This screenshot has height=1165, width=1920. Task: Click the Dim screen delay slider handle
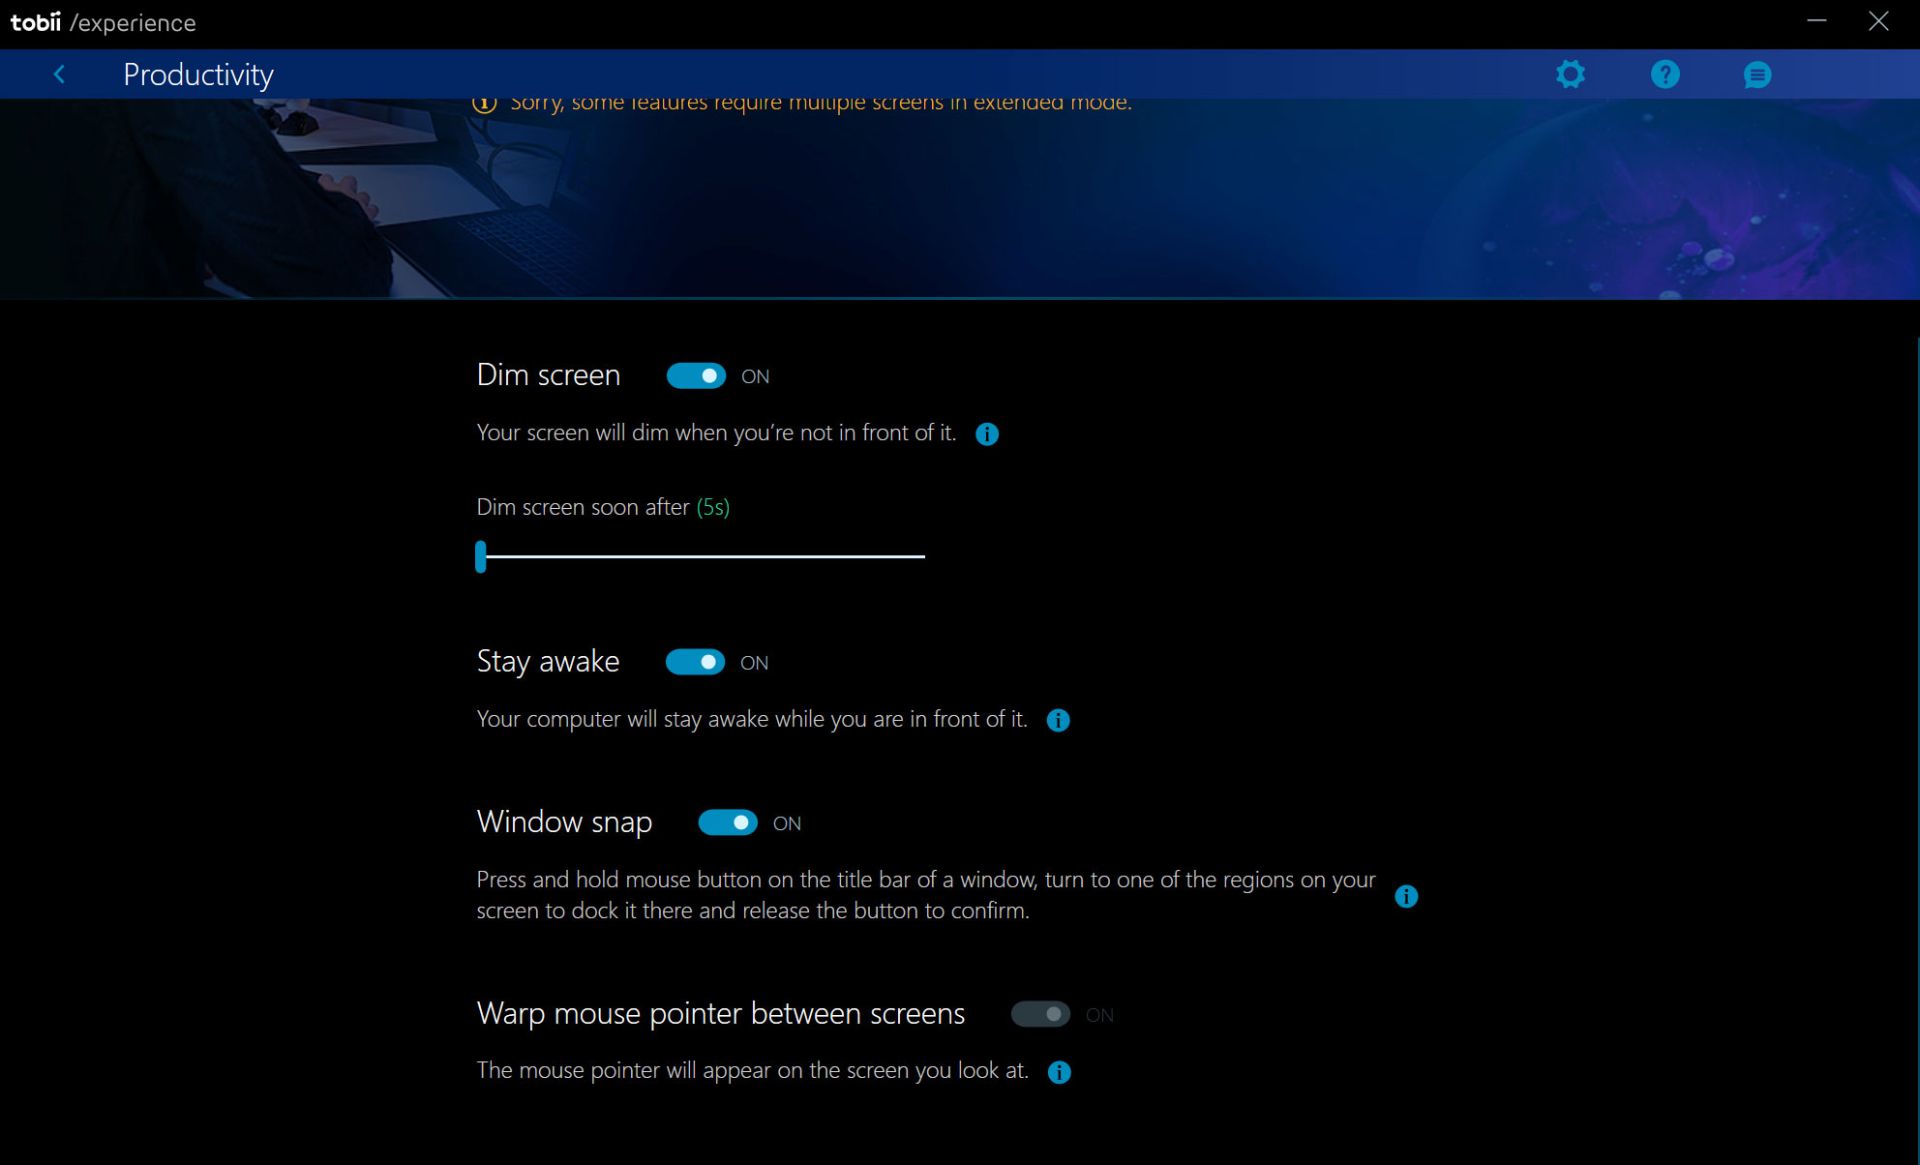[x=481, y=556]
